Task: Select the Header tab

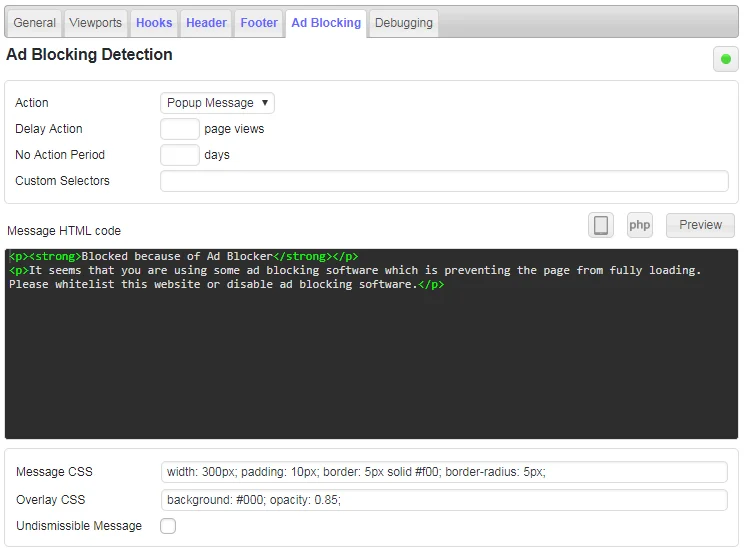Action: (206, 23)
